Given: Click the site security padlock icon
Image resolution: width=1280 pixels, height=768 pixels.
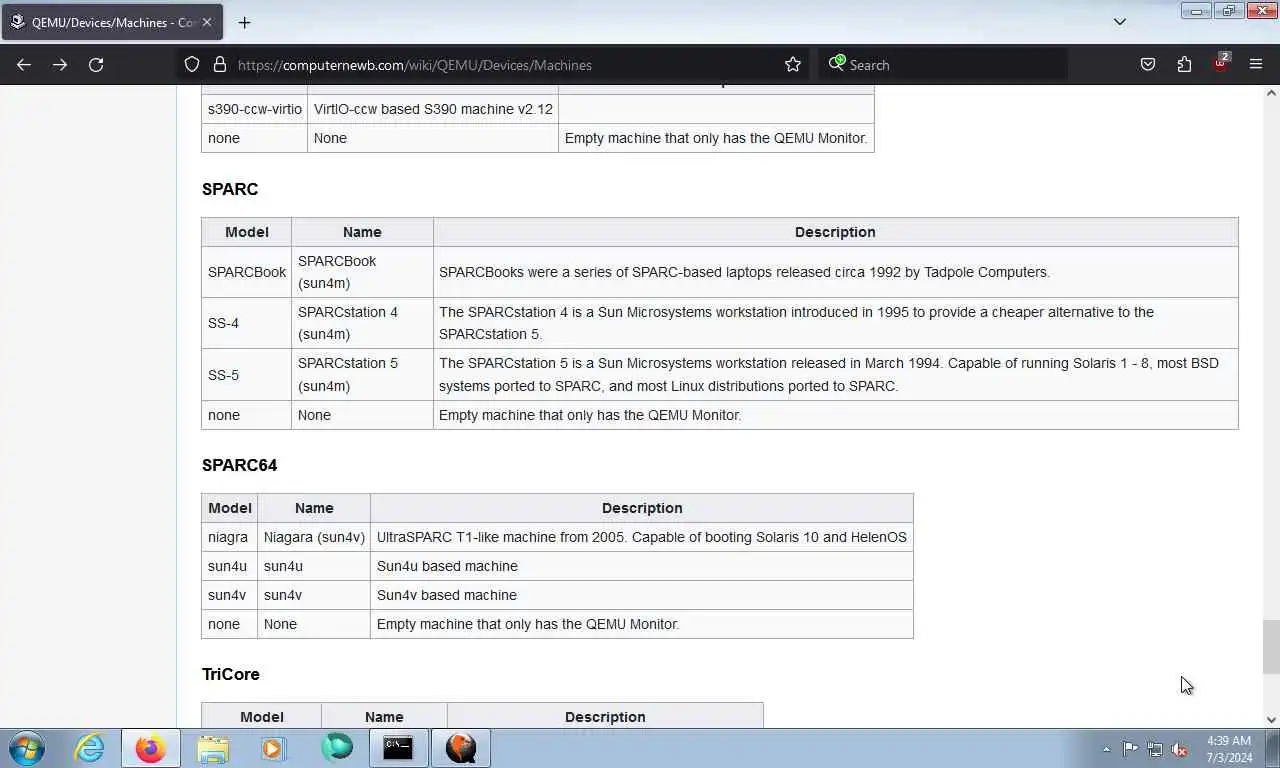Looking at the screenshot, I should click(x=220, y=65).
